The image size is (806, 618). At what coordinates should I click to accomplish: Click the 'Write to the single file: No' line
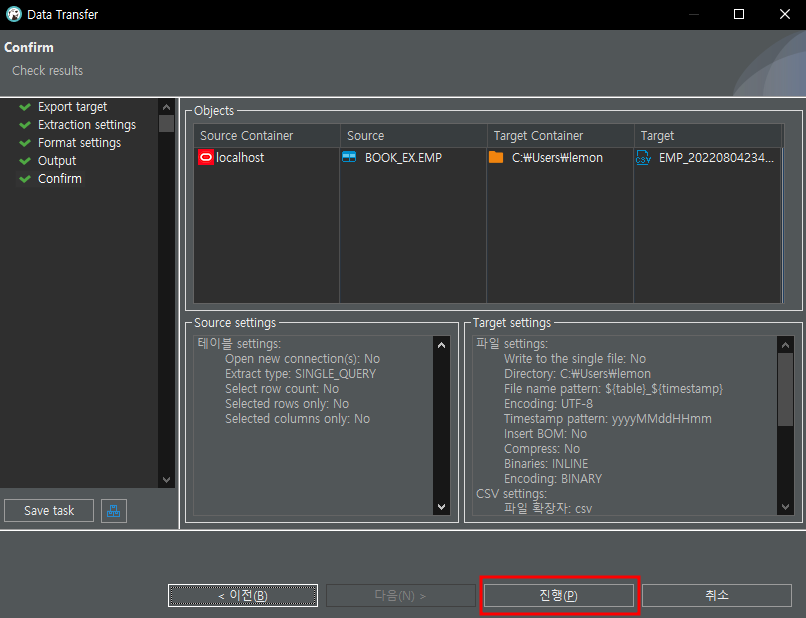click(575, 359)
